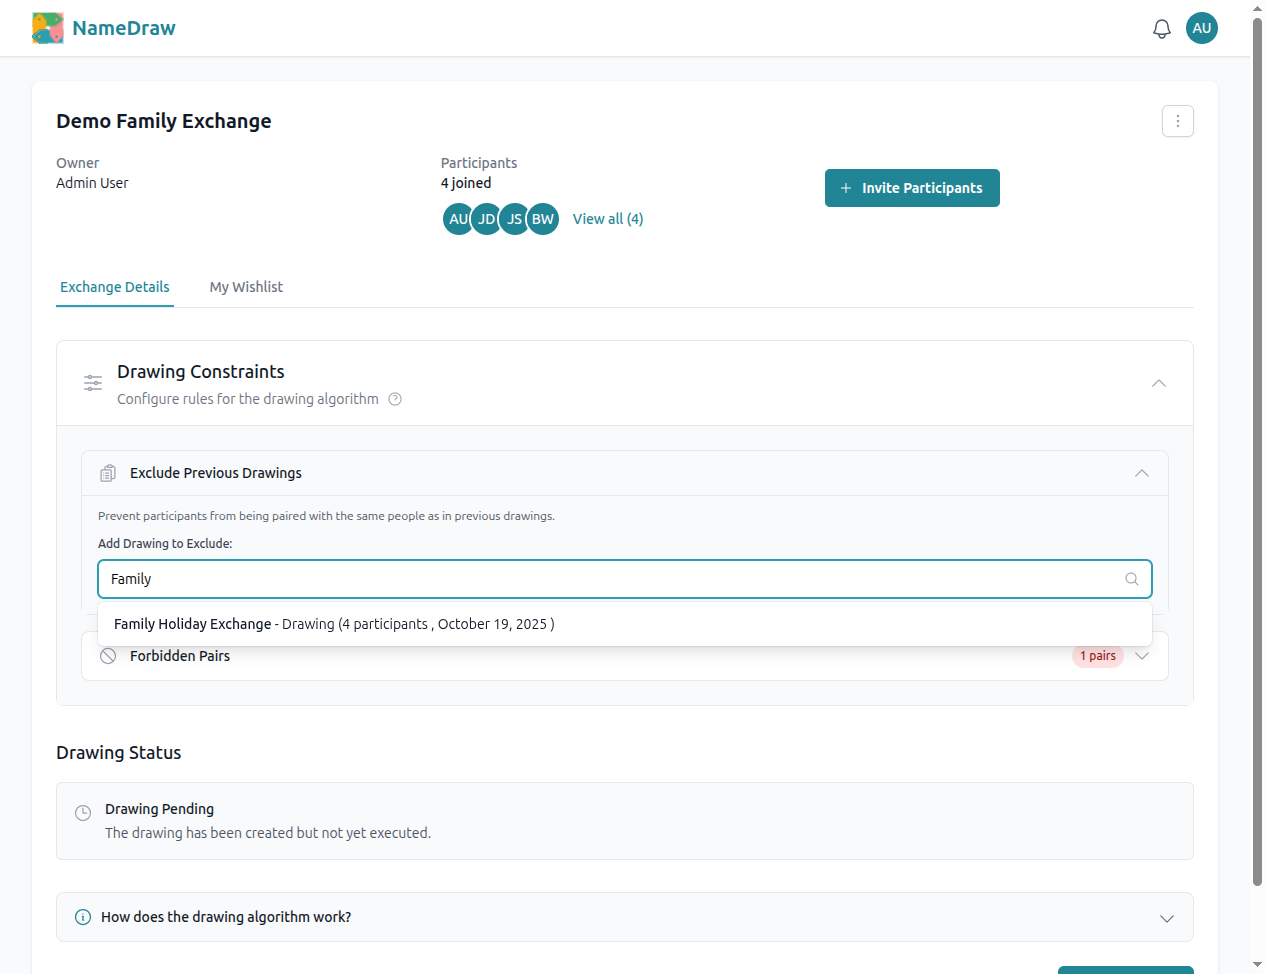Collapse Exclude Previous Drawings section
The height and width of the screenshot is (974, 1265).
(1141, 473)
